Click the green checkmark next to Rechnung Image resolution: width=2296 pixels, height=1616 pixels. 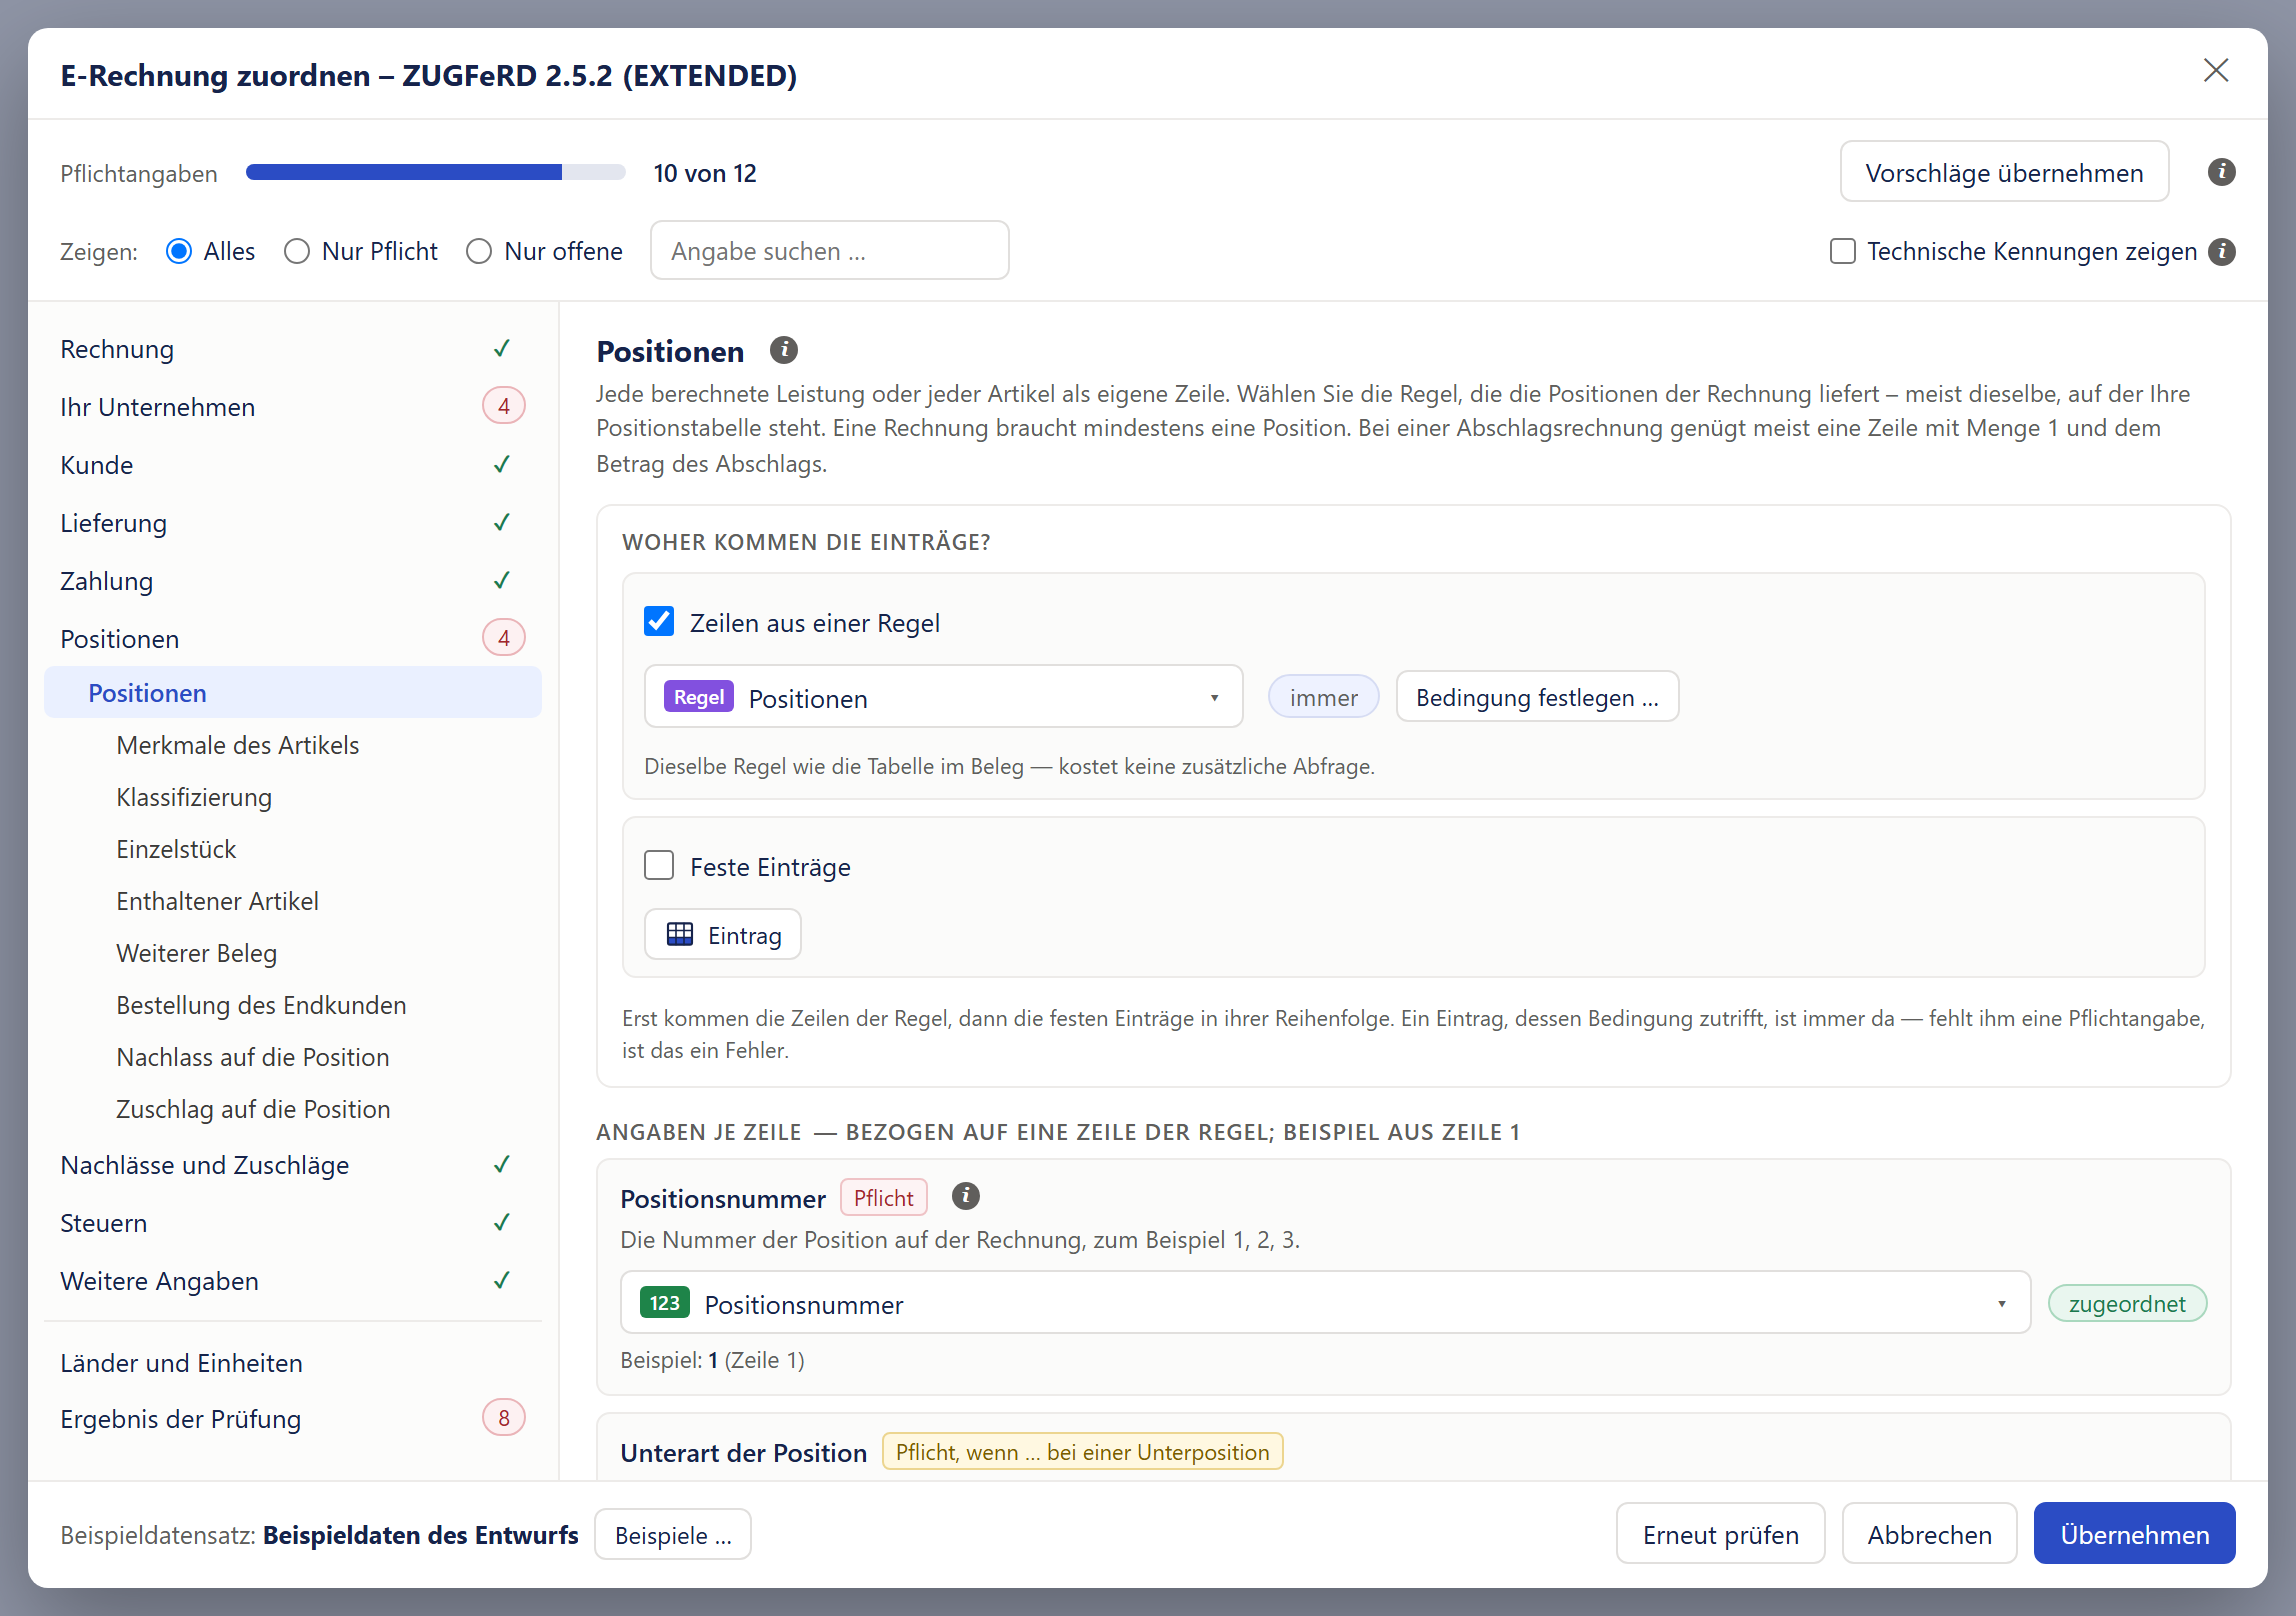coord(502,348)
